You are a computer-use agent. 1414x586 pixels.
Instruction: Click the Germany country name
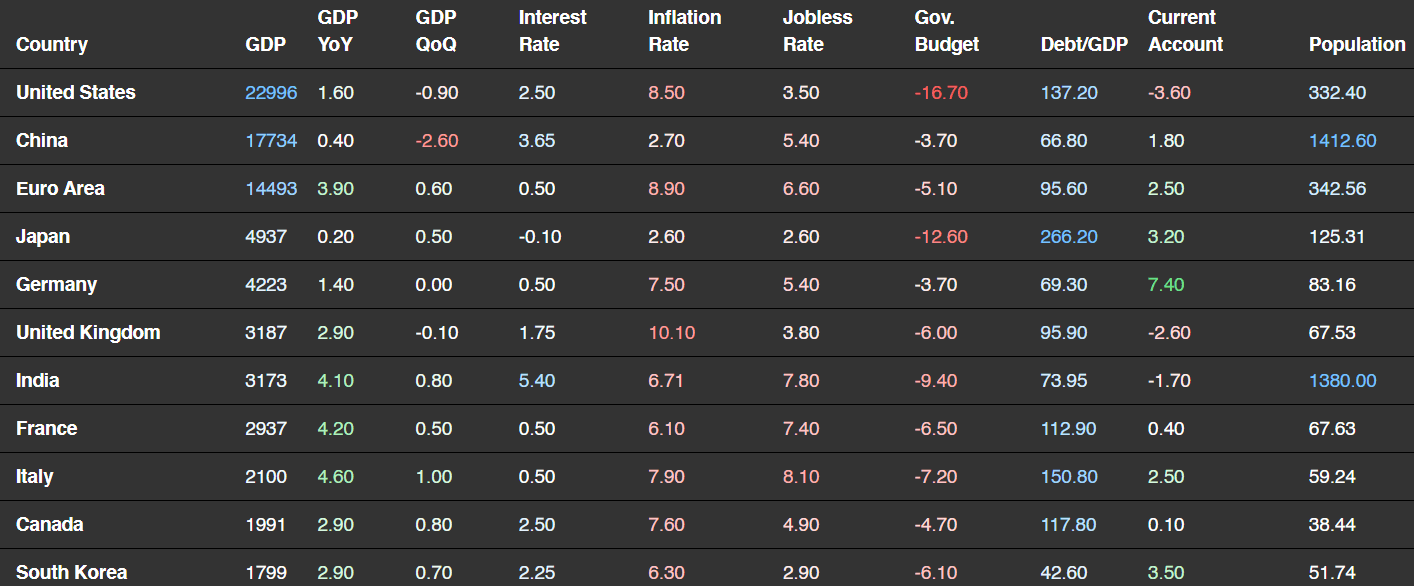pyautogui.click(x=56, y=284)
